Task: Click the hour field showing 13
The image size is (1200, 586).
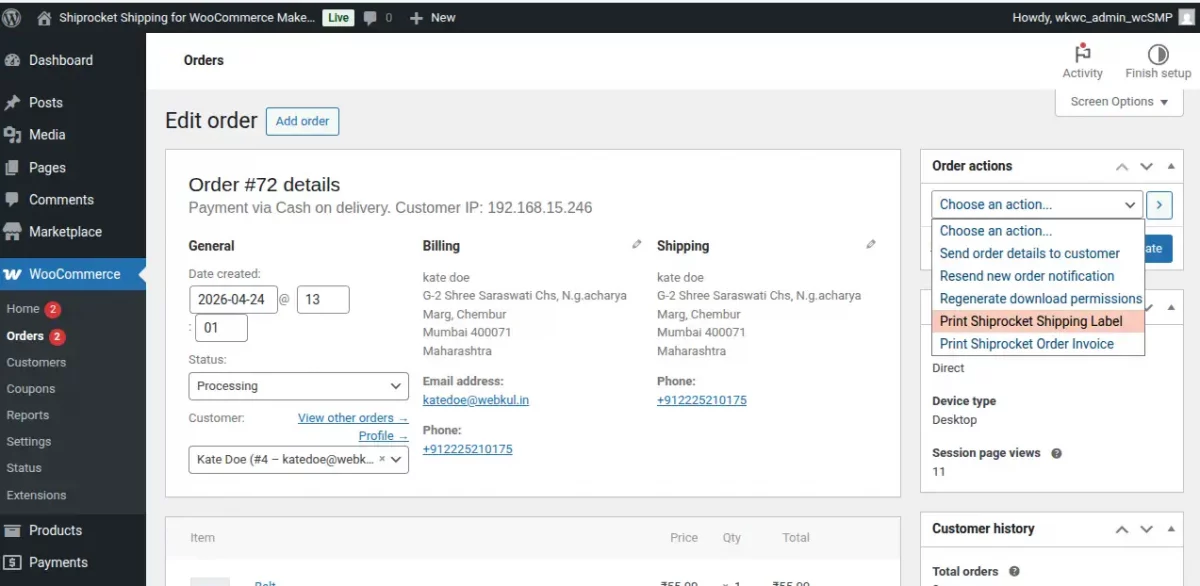Action: coord(323,300)
